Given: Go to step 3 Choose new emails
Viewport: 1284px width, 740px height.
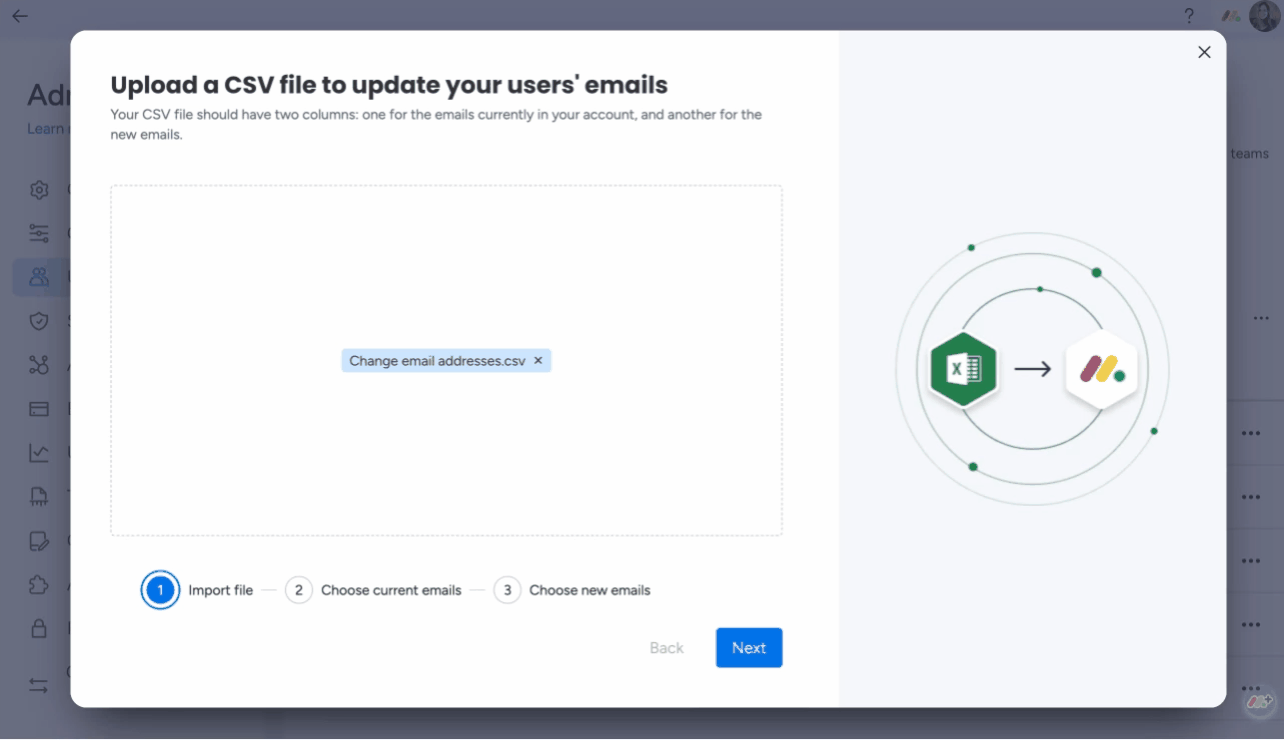Looking at the screenshot, I should [x=572, y=590].
